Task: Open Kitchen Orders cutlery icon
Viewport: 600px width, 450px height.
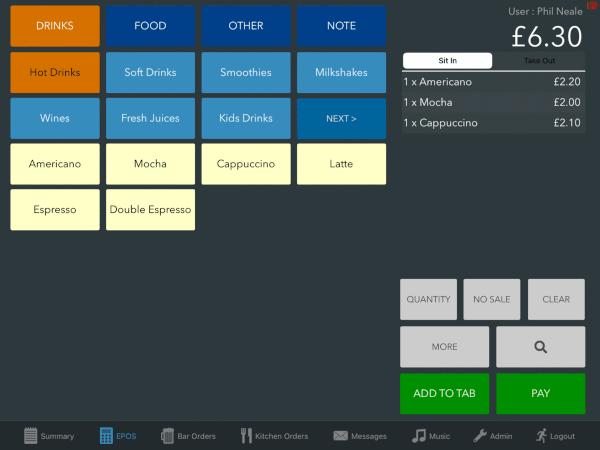Action: coord(247,436)
